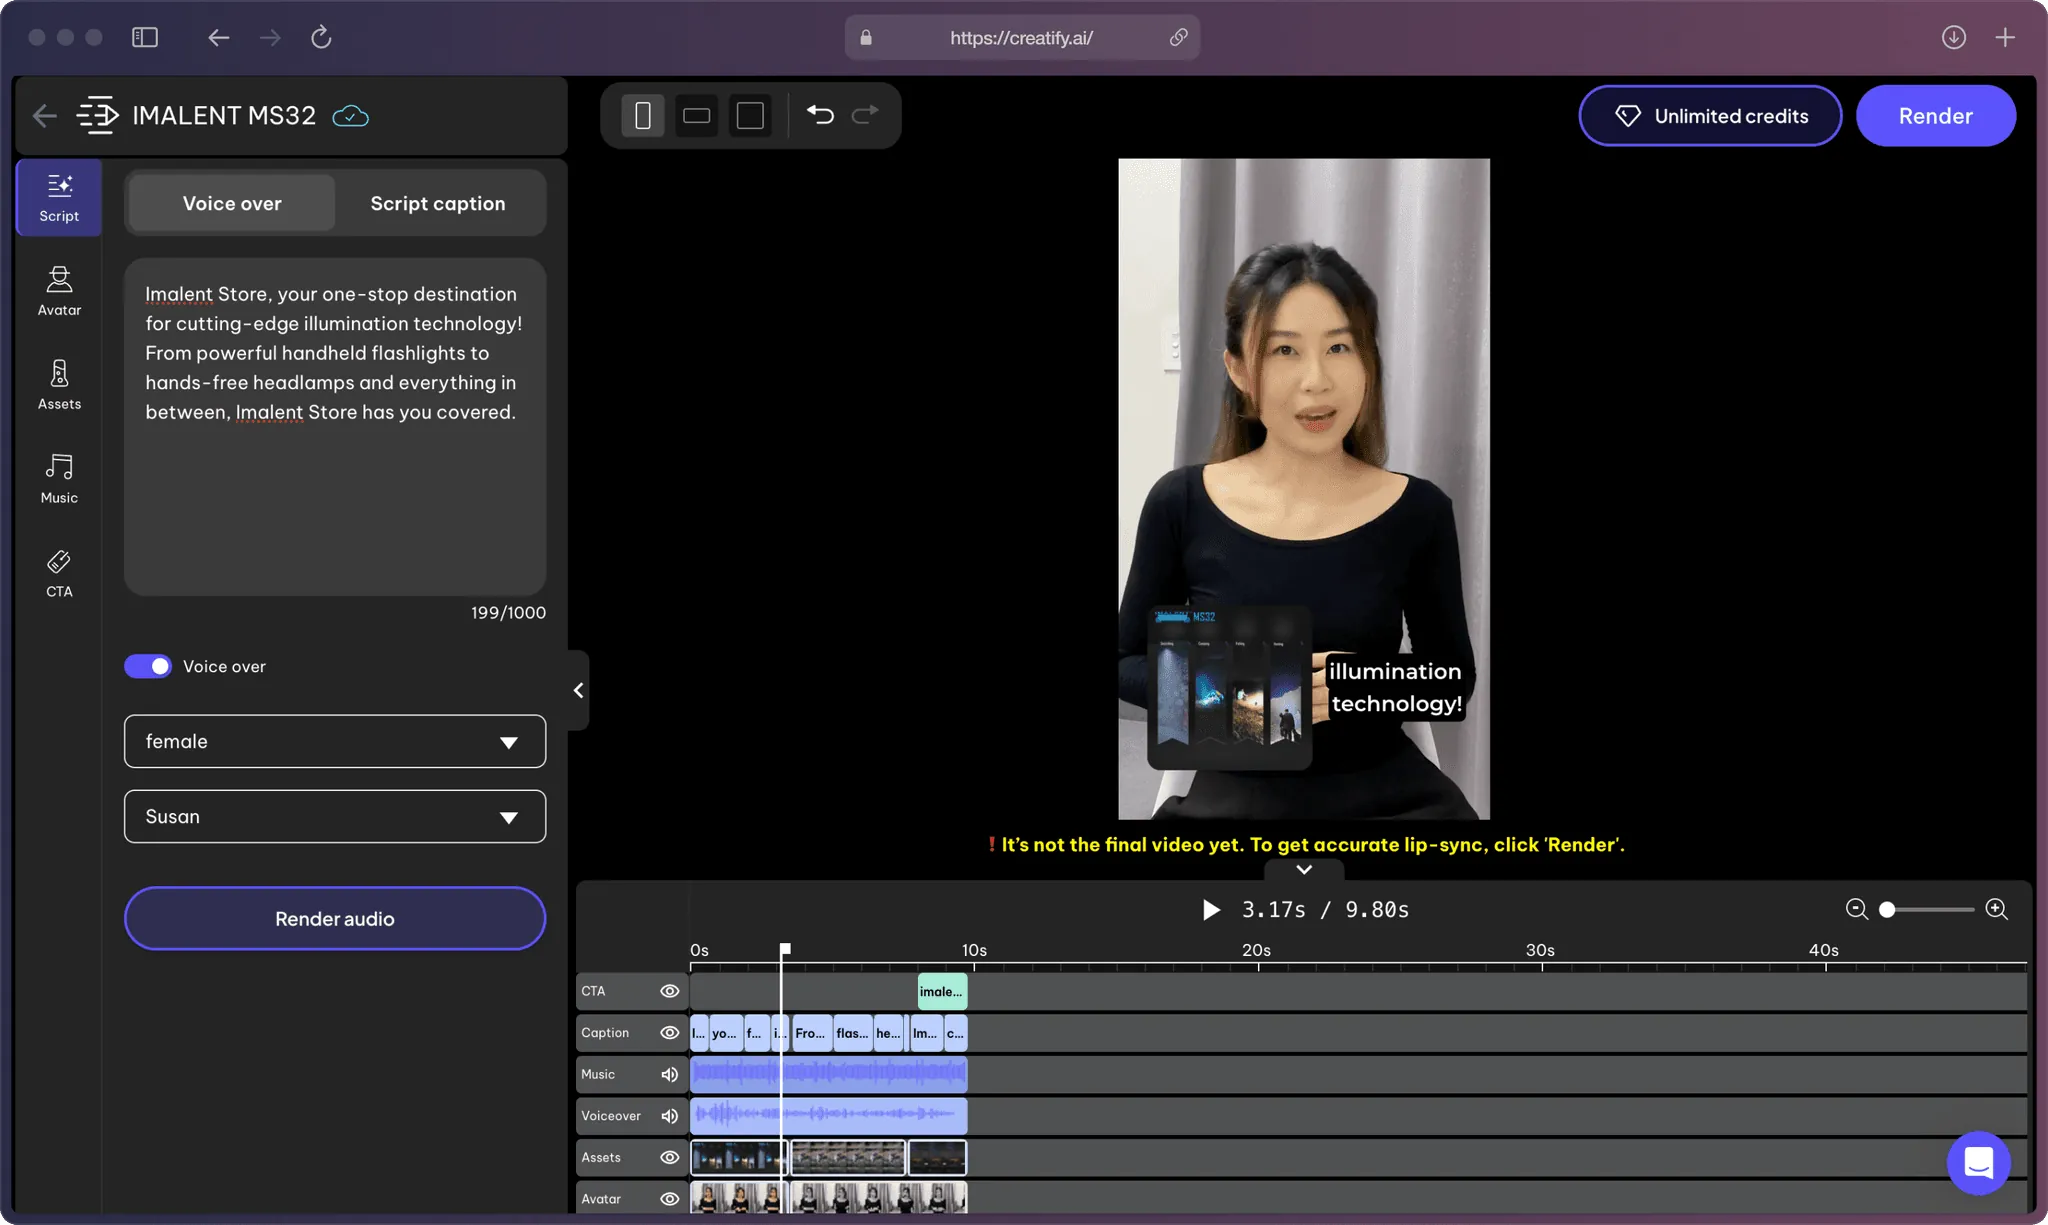Mute the Voiceover track

coord(669,1116)
